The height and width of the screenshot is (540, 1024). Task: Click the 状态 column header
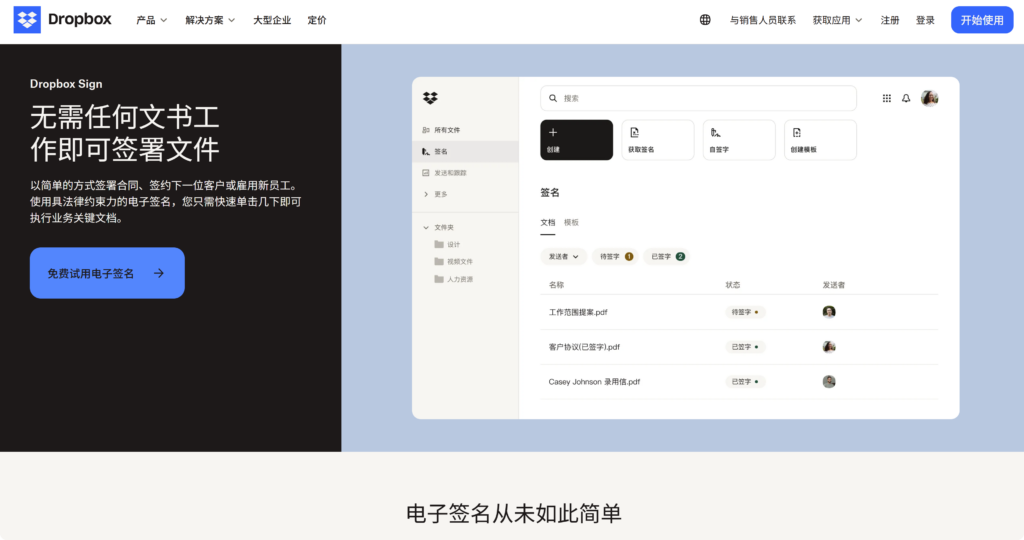733,285
